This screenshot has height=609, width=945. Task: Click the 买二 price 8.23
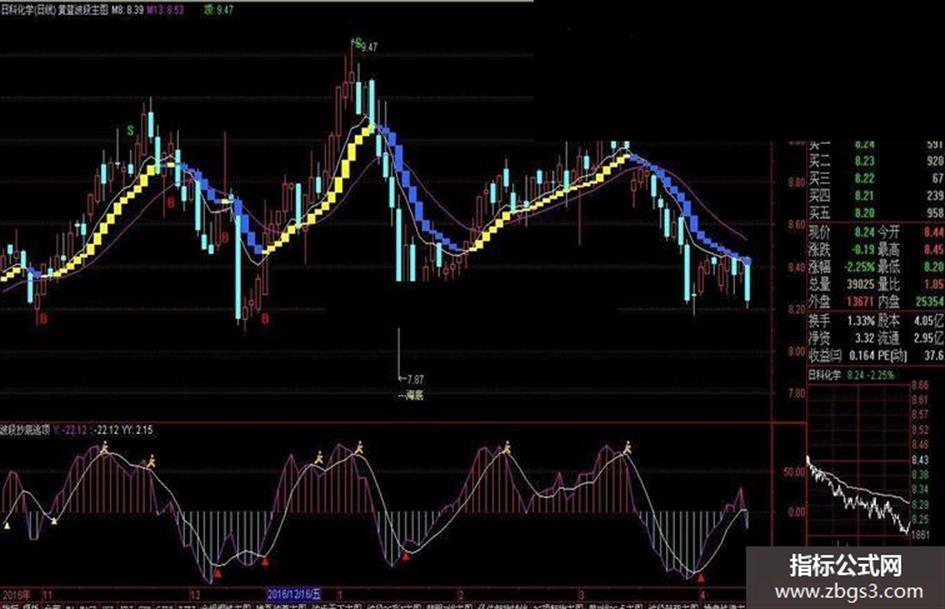pyautogui.click(x=864, y=161)
